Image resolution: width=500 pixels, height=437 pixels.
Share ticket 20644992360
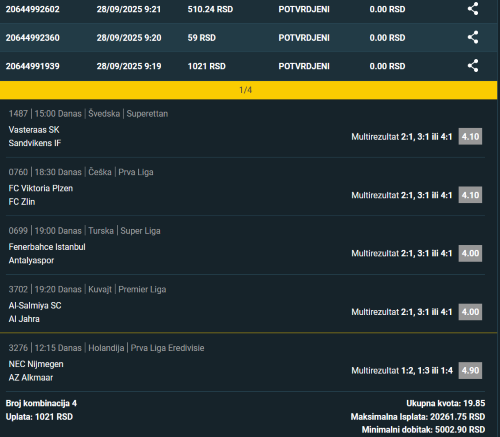[473, 37]
